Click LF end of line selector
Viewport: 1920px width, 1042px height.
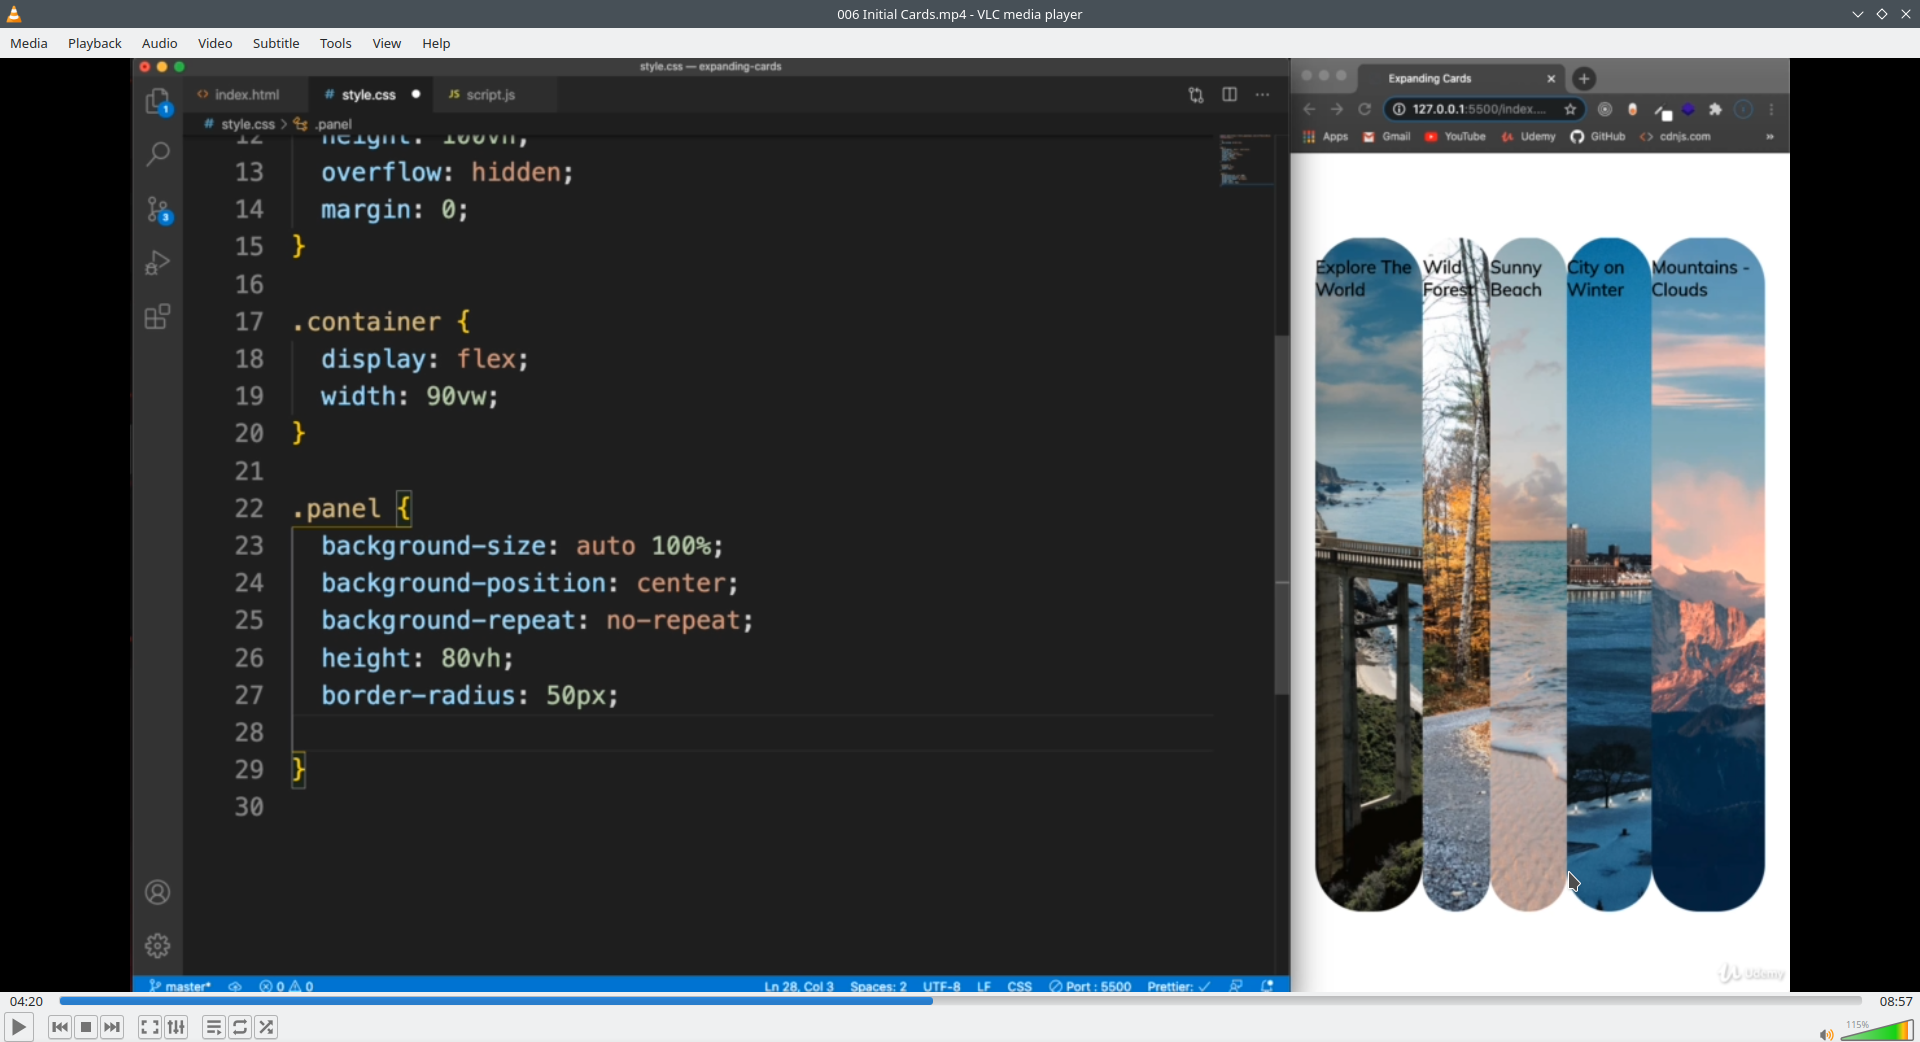(x=984, y=986)
